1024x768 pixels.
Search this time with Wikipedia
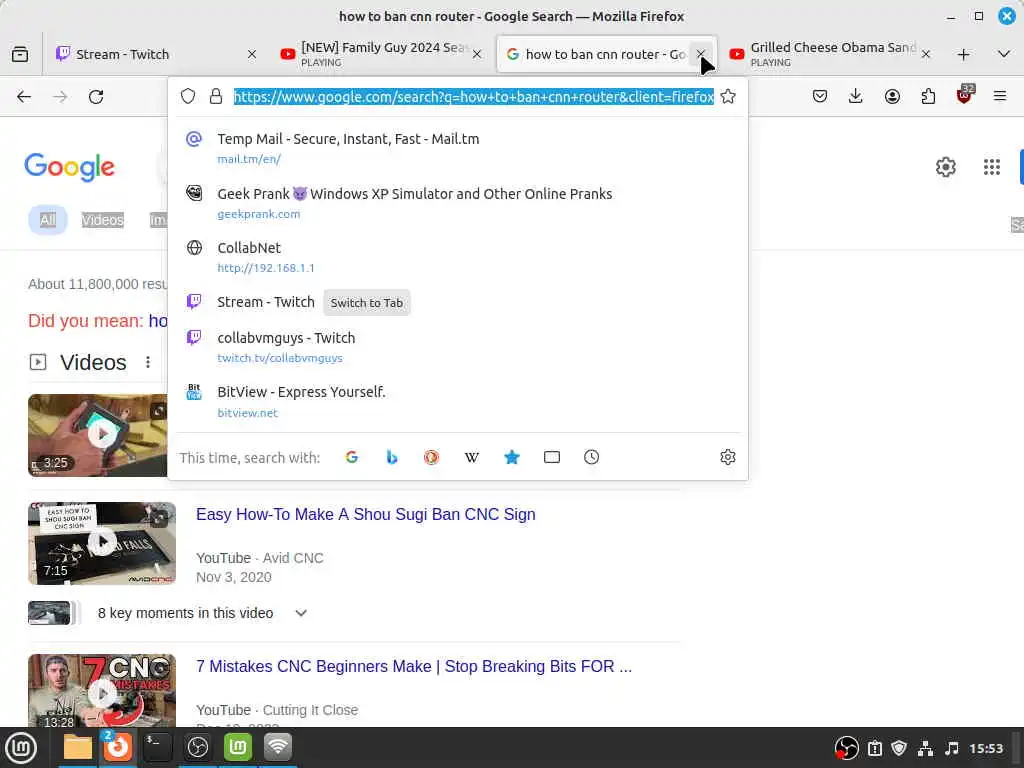pyautogui.click(x=472, y=457)
